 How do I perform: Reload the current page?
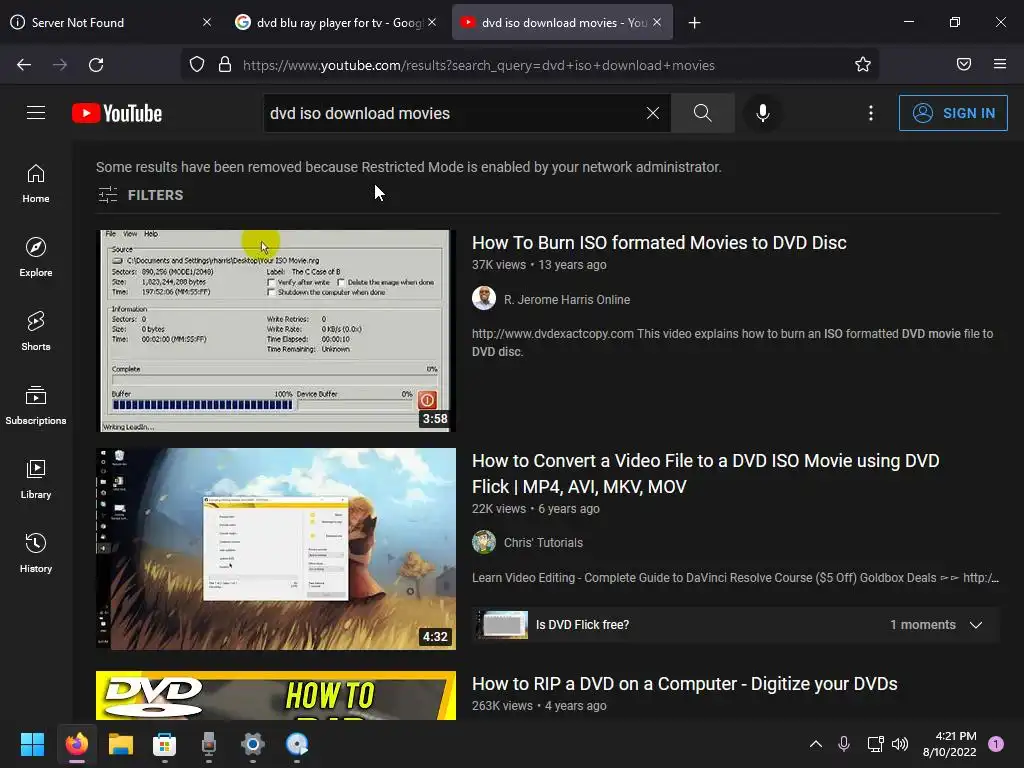click(x=96, y=65)
